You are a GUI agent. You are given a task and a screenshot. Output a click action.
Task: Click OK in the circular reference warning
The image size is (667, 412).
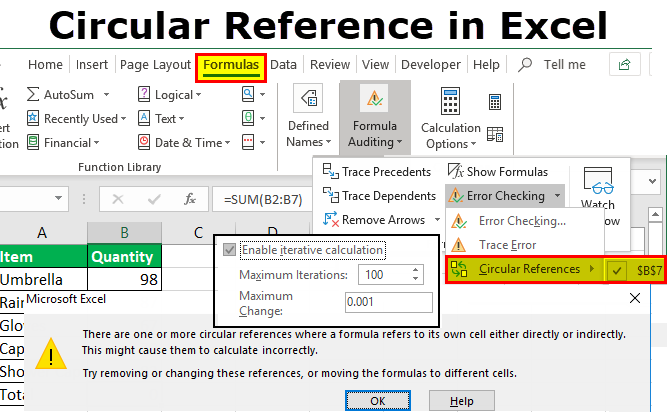[378, 401]
